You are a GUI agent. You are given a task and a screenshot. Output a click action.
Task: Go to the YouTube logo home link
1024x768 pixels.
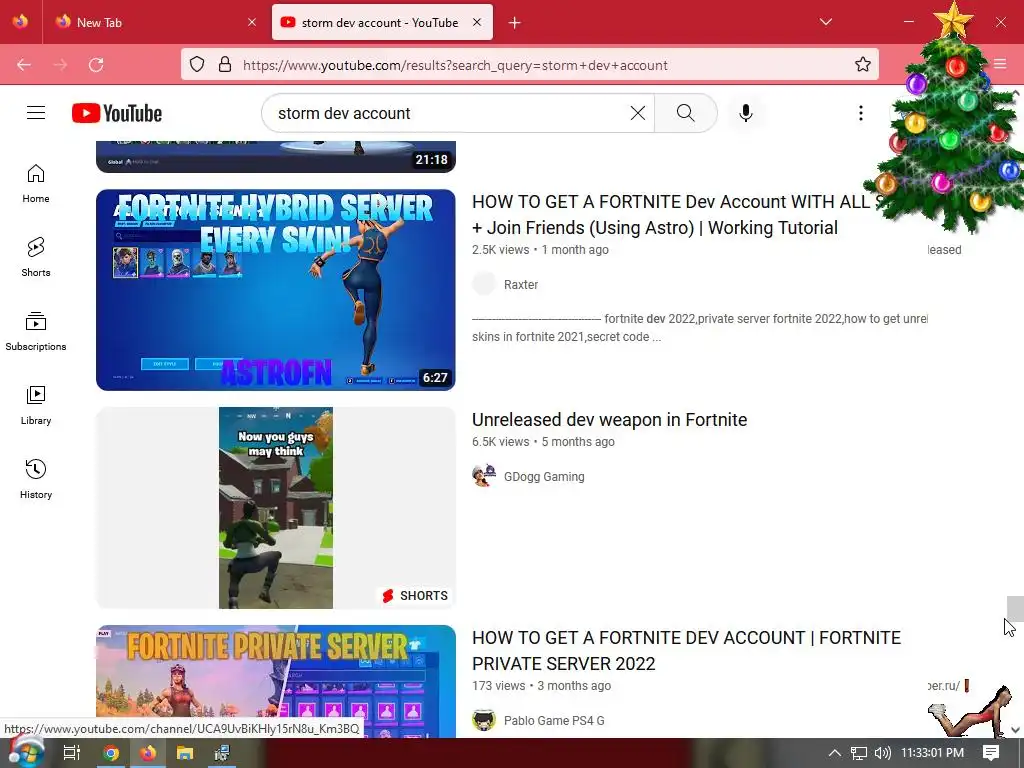point(117,113)
